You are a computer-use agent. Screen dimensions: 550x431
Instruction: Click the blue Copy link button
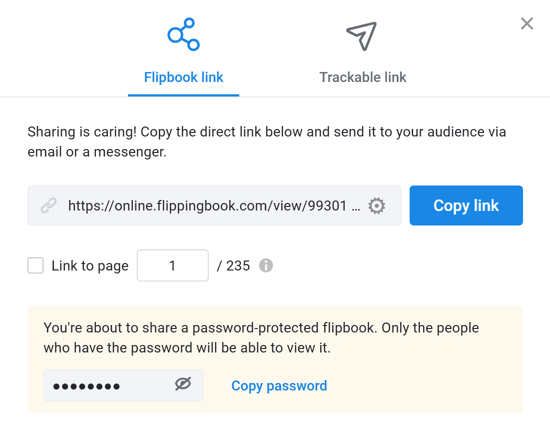[x=466, y=206]
